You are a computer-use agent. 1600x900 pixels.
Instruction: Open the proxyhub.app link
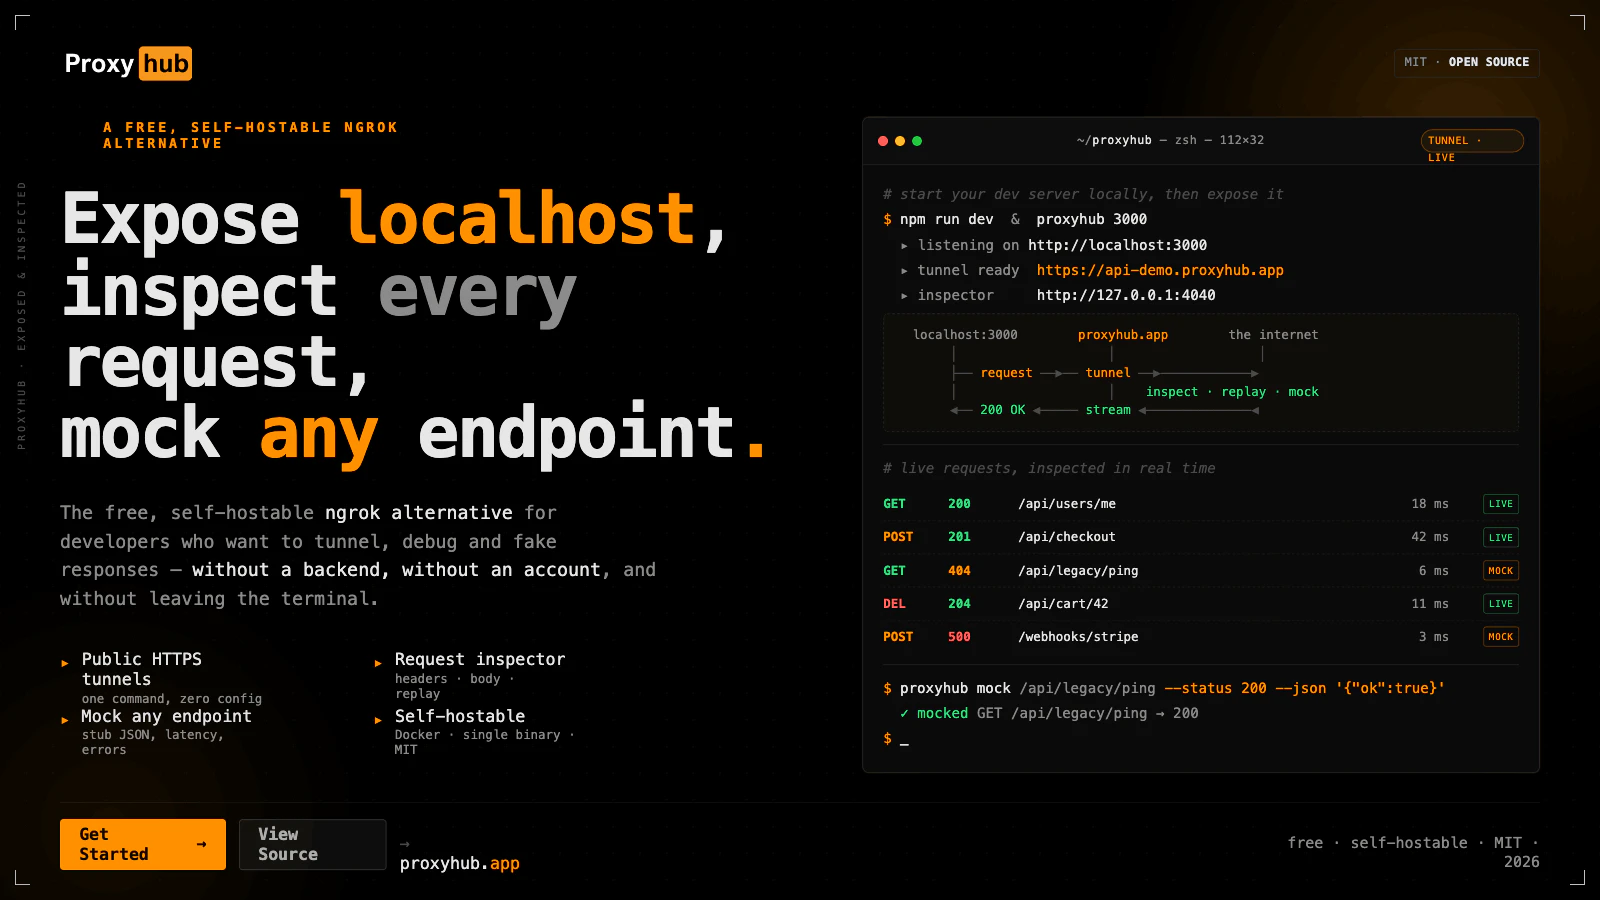coord(460,862)
